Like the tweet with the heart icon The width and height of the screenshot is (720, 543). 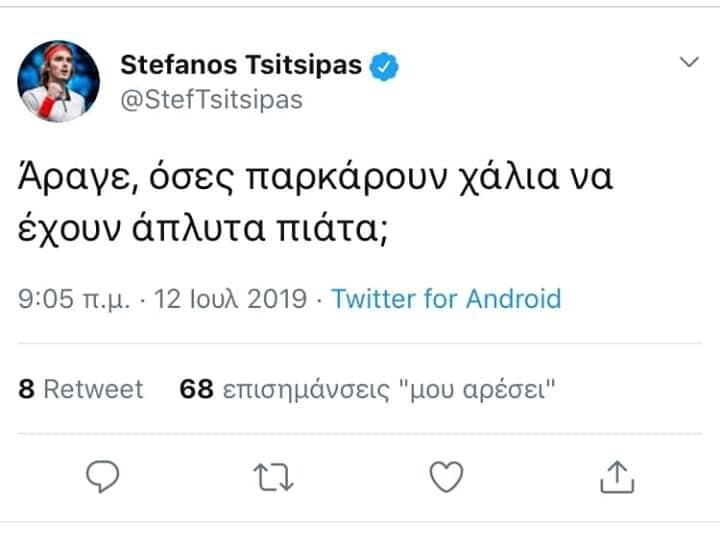click(446, 478)
